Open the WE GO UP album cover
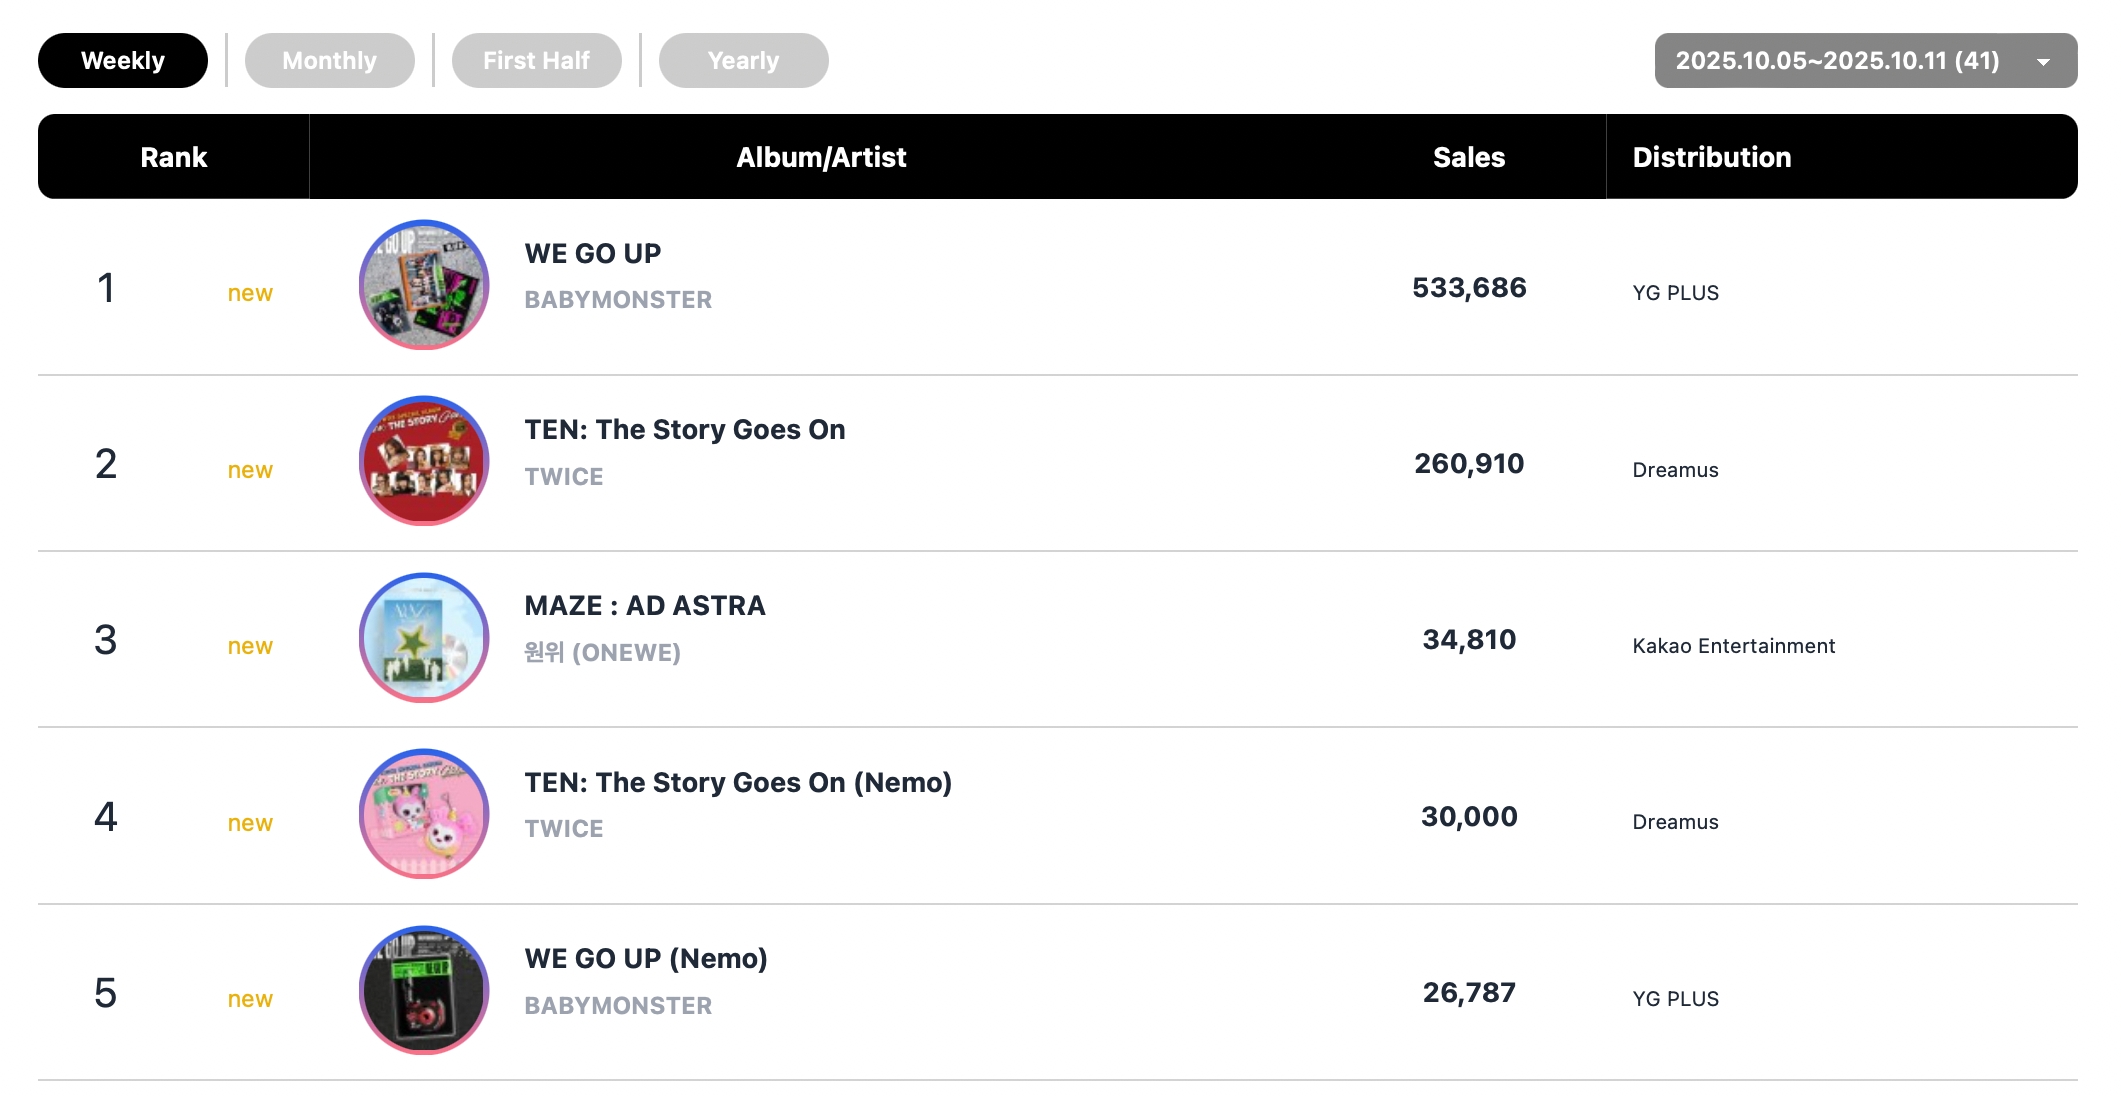Viewport: 2121px width, 1096px height. [424, 285]
